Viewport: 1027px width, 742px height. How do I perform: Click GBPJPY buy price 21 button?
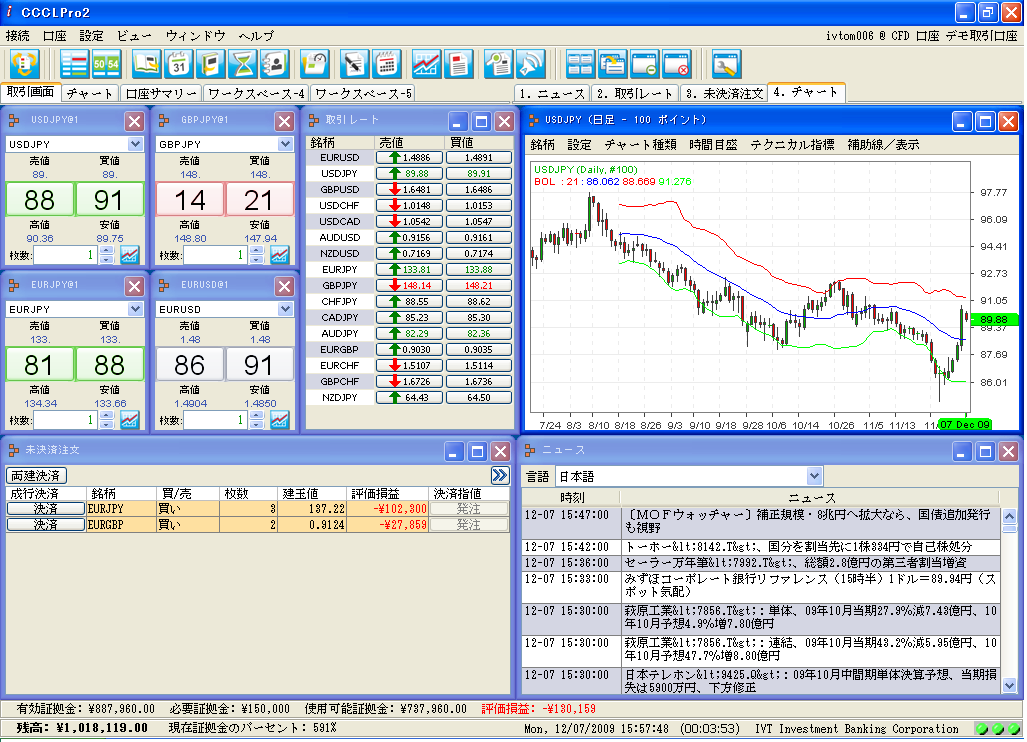point(259,200)
